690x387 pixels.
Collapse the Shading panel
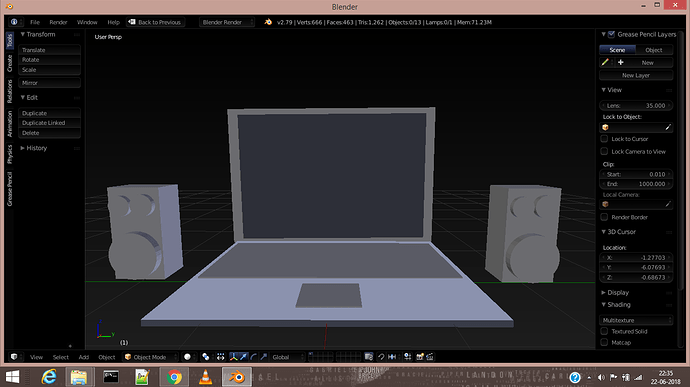click(604, 305)
